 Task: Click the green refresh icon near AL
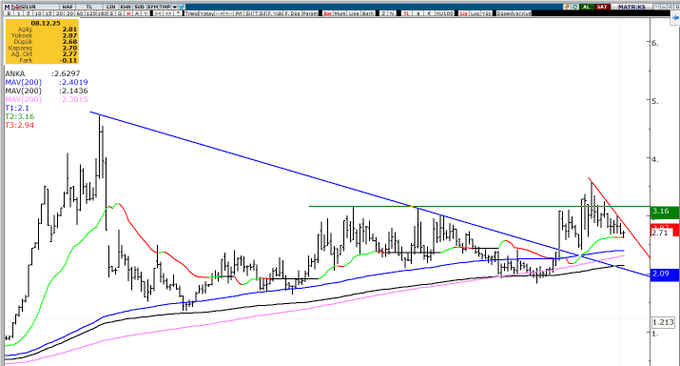click(x=575, y=7)
